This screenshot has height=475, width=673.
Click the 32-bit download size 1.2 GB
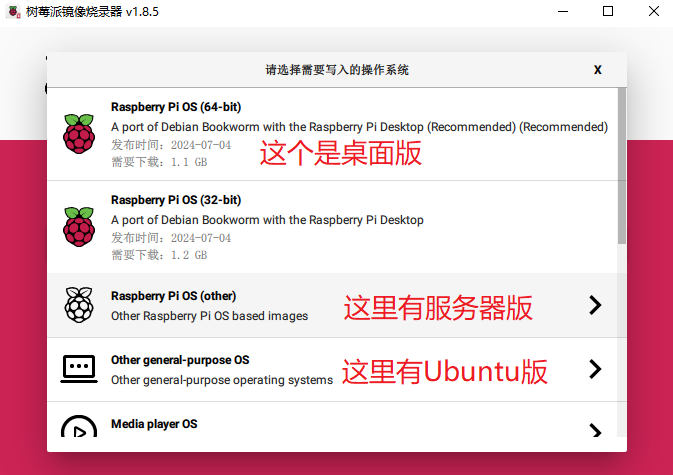point(189,255)
